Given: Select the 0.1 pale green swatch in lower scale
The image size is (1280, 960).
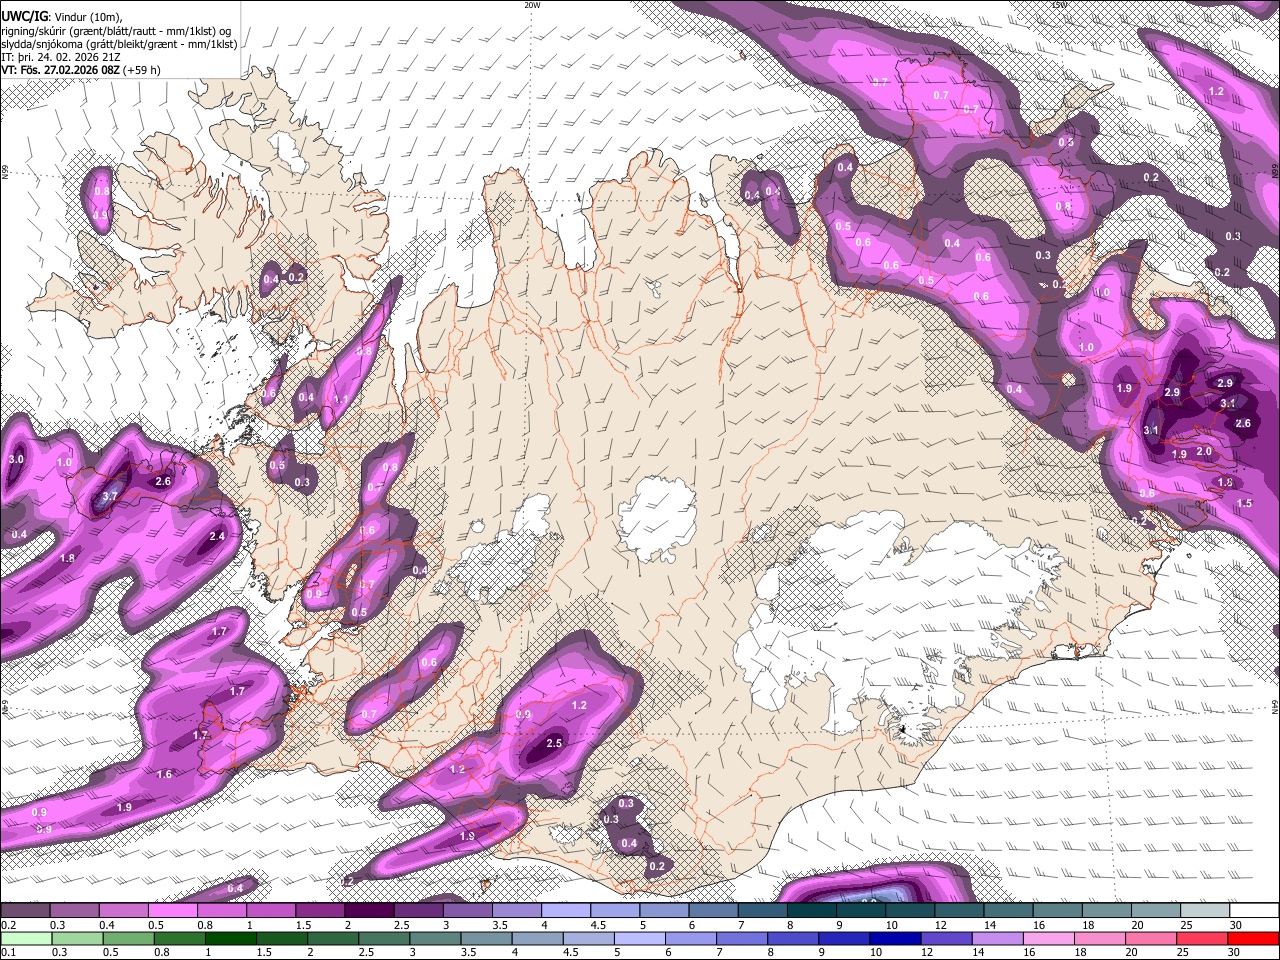Looking at the screenshot, I should click(25, 938).
